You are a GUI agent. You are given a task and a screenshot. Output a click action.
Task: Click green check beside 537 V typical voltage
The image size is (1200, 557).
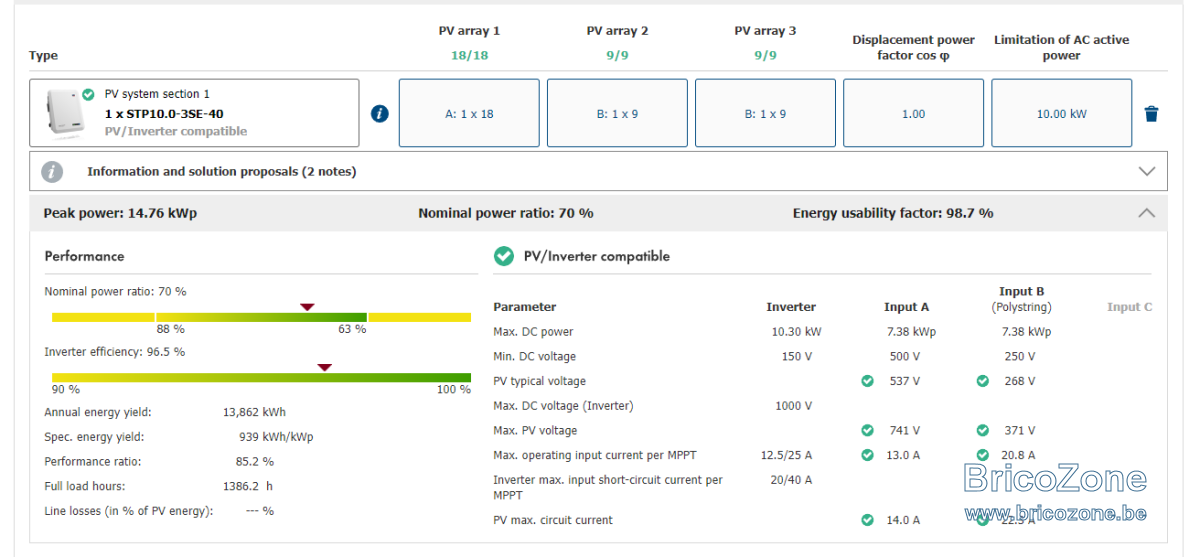tap(867, 381)
